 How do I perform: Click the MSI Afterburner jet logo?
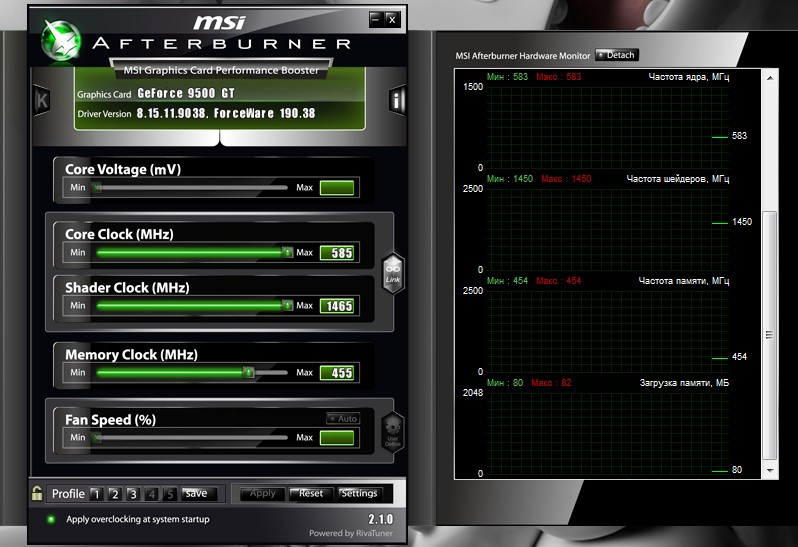point(61,41)
